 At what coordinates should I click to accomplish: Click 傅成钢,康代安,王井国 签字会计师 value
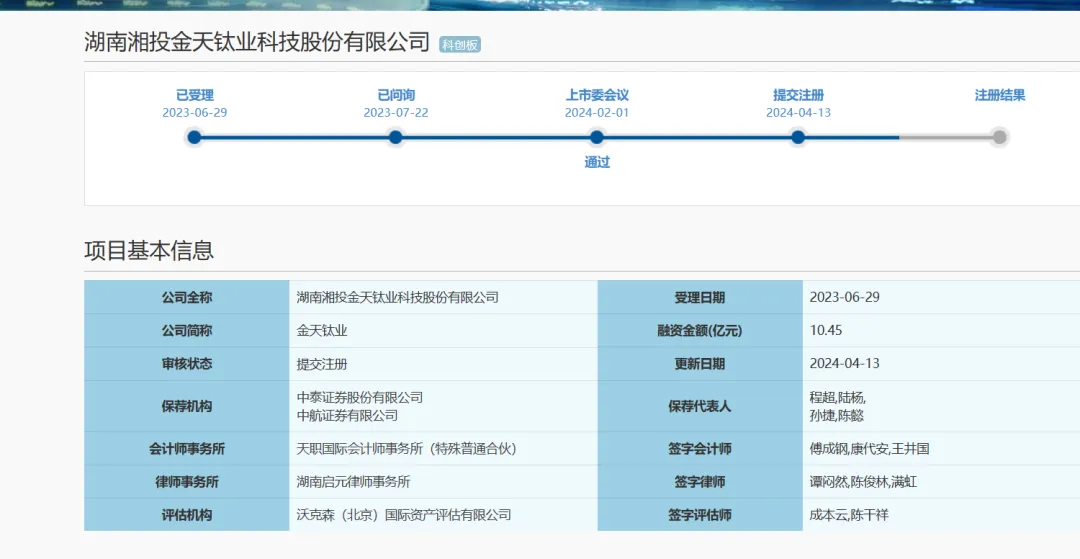point(869,449)
